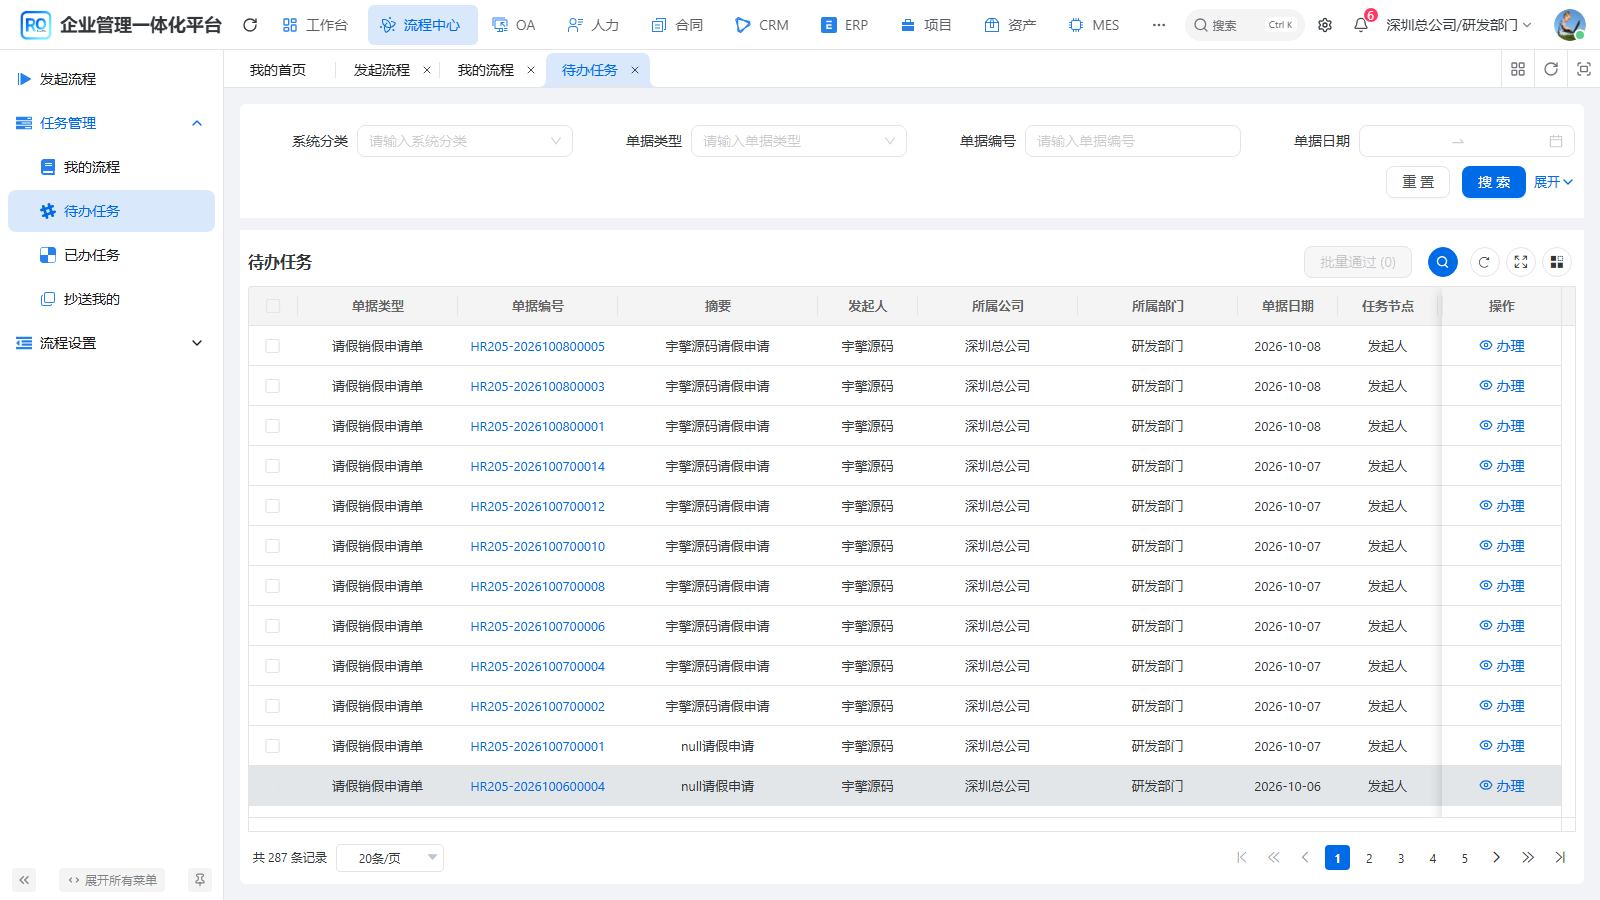Reload the current tab page
This screenshot has height=900, width=1600.
tap(1551, 69)
